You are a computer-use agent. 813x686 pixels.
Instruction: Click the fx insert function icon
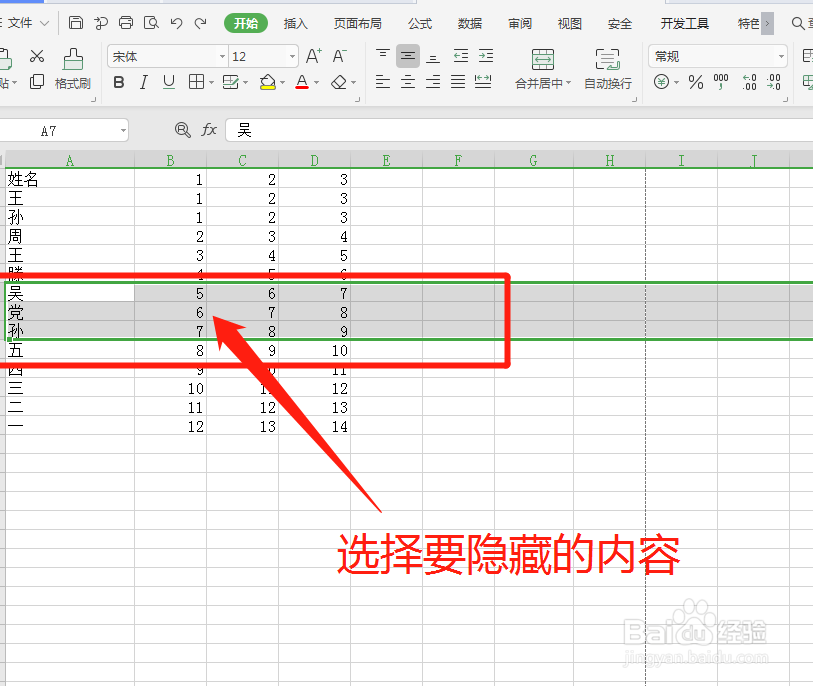(x=209, y=129)
